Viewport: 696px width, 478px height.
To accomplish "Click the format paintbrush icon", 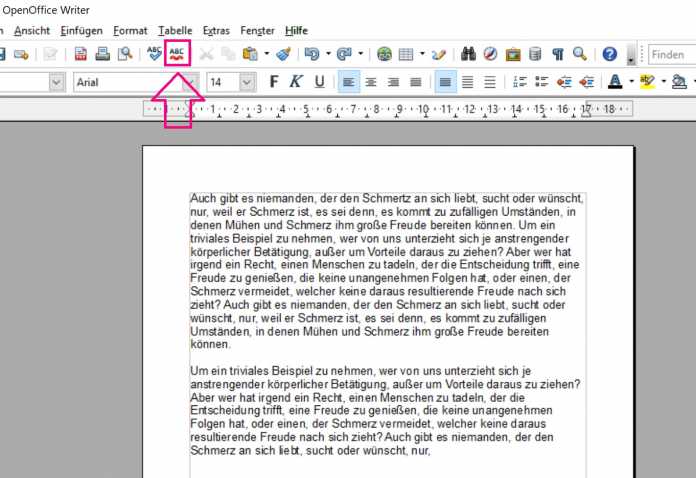I will click(x=283, y=54).
